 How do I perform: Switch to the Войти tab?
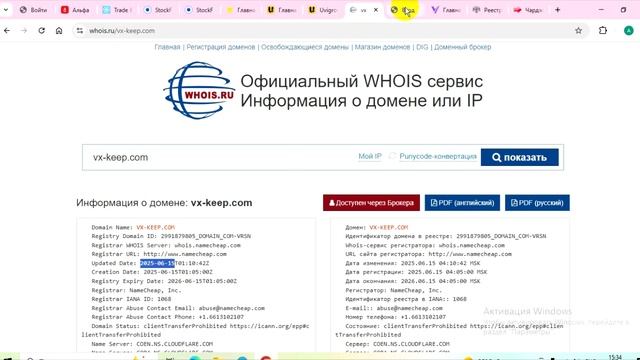point(33,10)
